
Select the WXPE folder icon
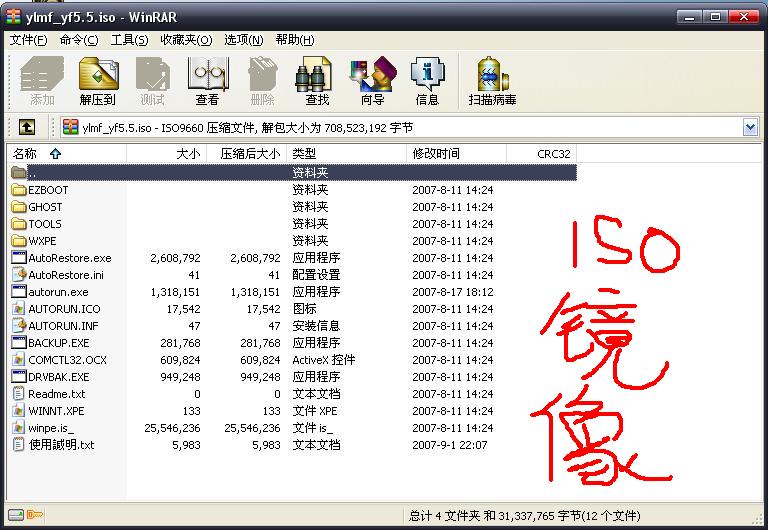(19, 241)
